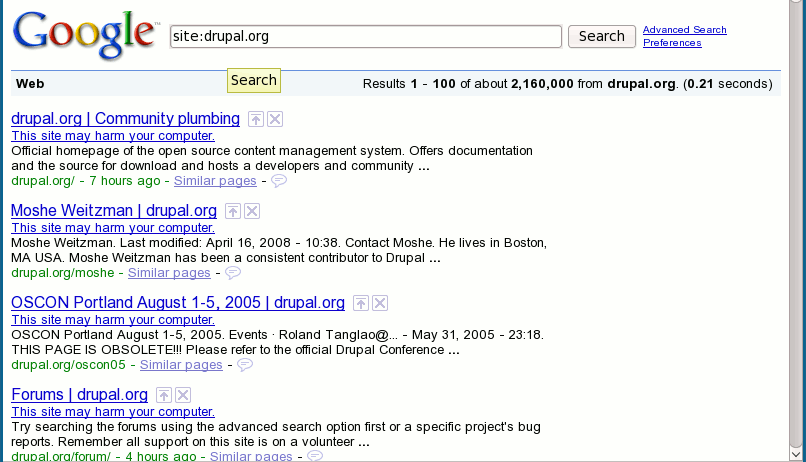This screenshot has width=806, height=462.
Task: Click the Web label in results bar
Action: [30, 84]
